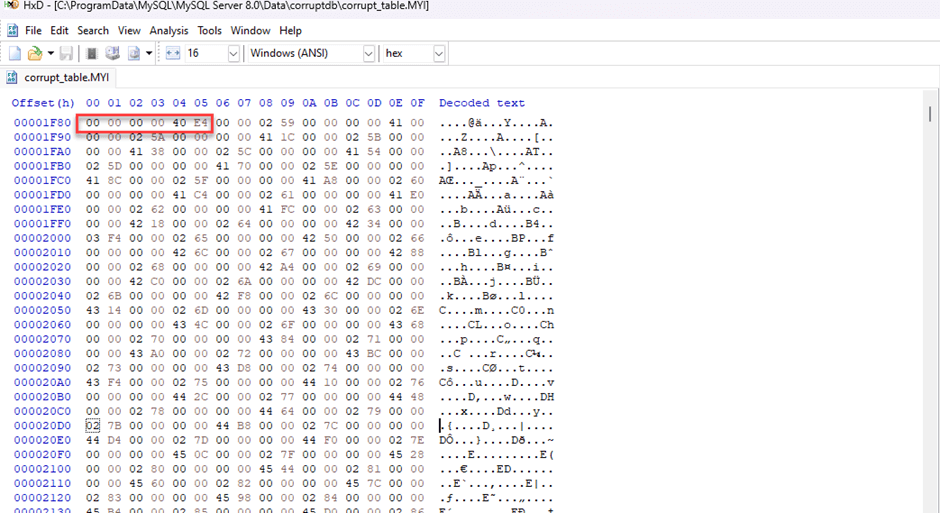Click the Open disk icon
This screenshot has width=940, height=513.
point(112,53)
